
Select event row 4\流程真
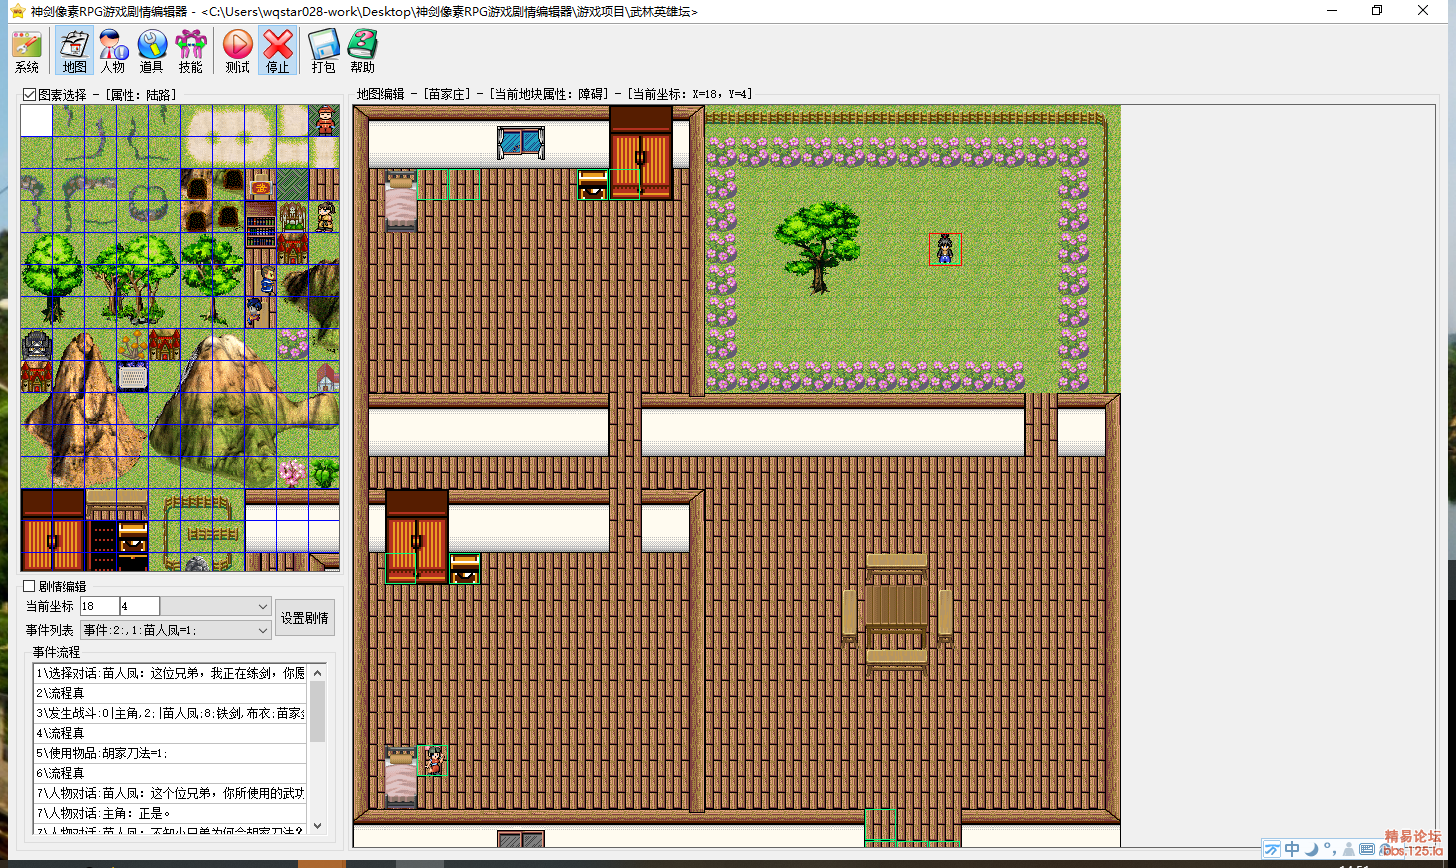[x=170, y=733]
